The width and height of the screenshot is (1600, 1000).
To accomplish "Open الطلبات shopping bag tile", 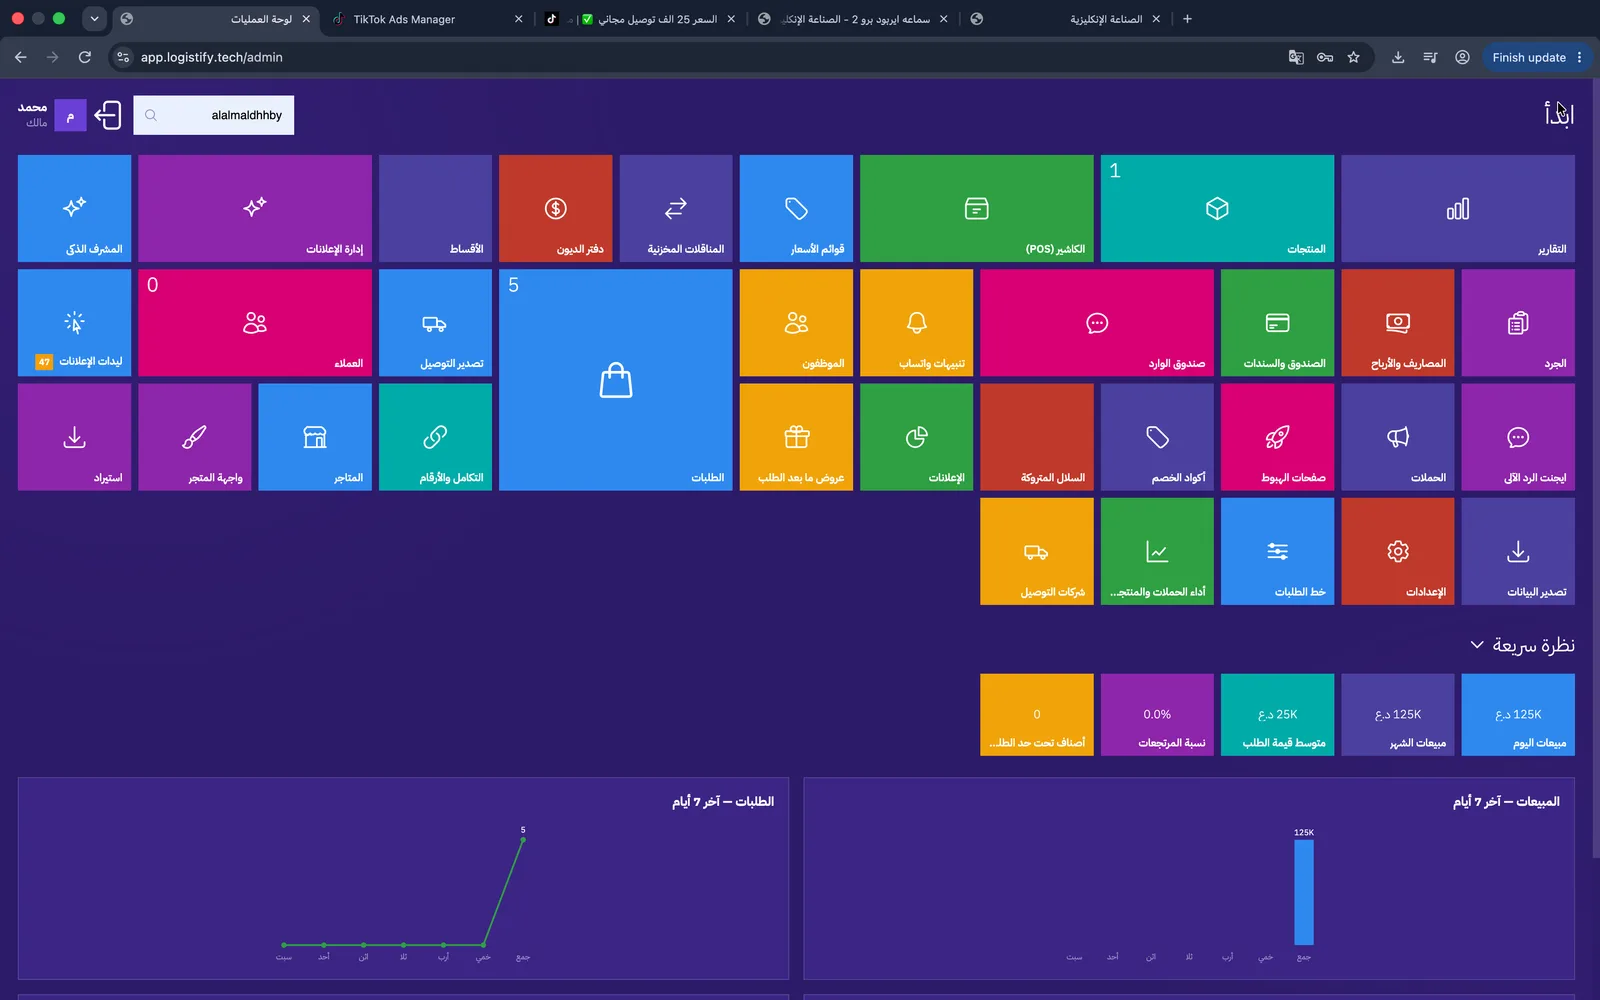I will pos(616,380).
